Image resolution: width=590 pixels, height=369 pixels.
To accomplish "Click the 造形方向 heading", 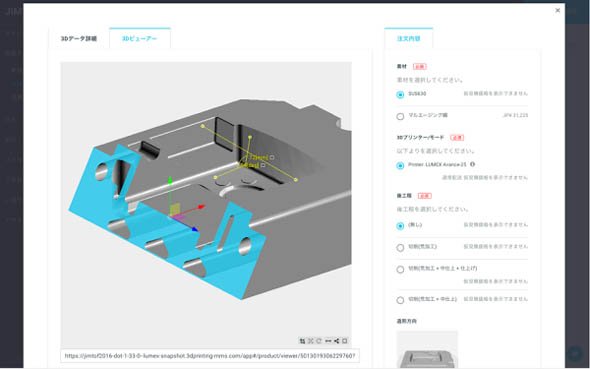I will click(x=407, y=321).
